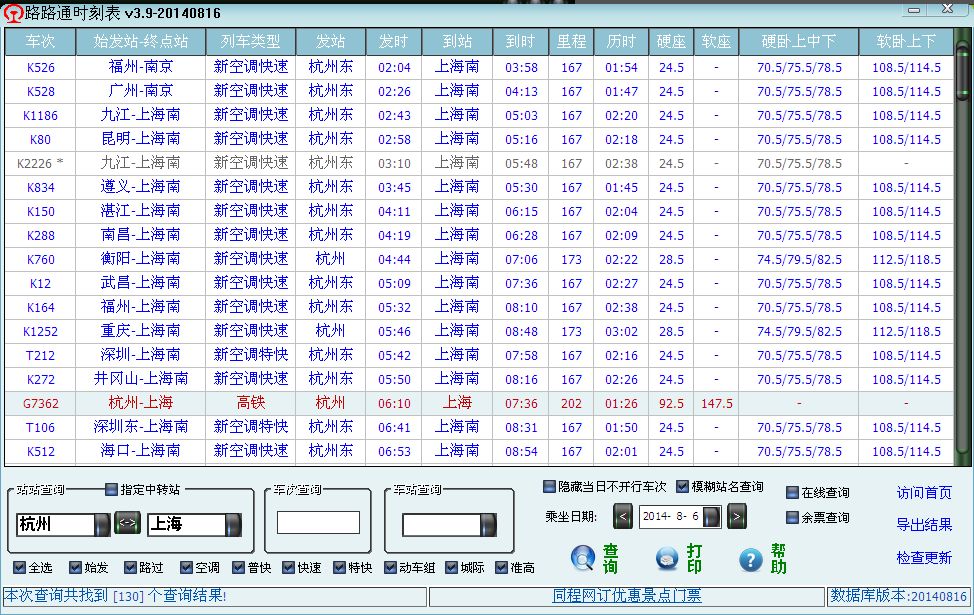Click 导出结果 link
The image size is (974, 615).
(924, 524)
